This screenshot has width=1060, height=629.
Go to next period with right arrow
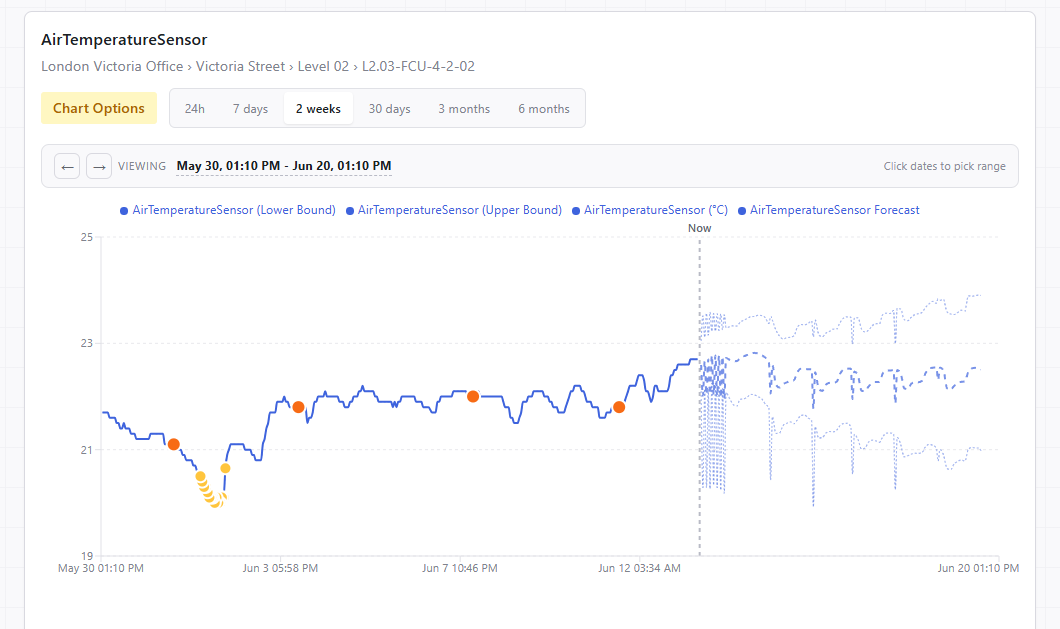99,166
